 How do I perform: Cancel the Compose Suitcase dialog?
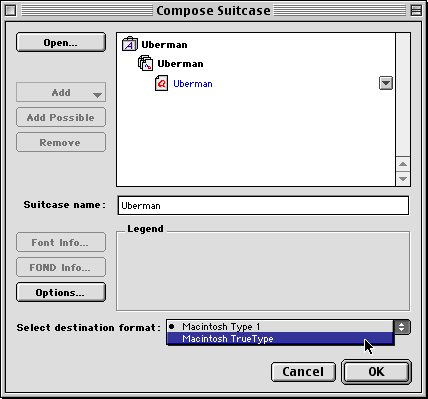coord(303,371)
